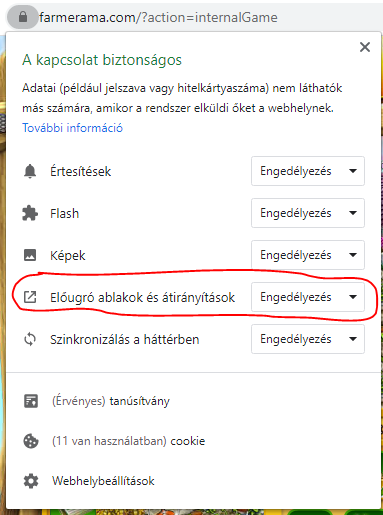
Task: Close the site information popup
Action: coord(365,47)
